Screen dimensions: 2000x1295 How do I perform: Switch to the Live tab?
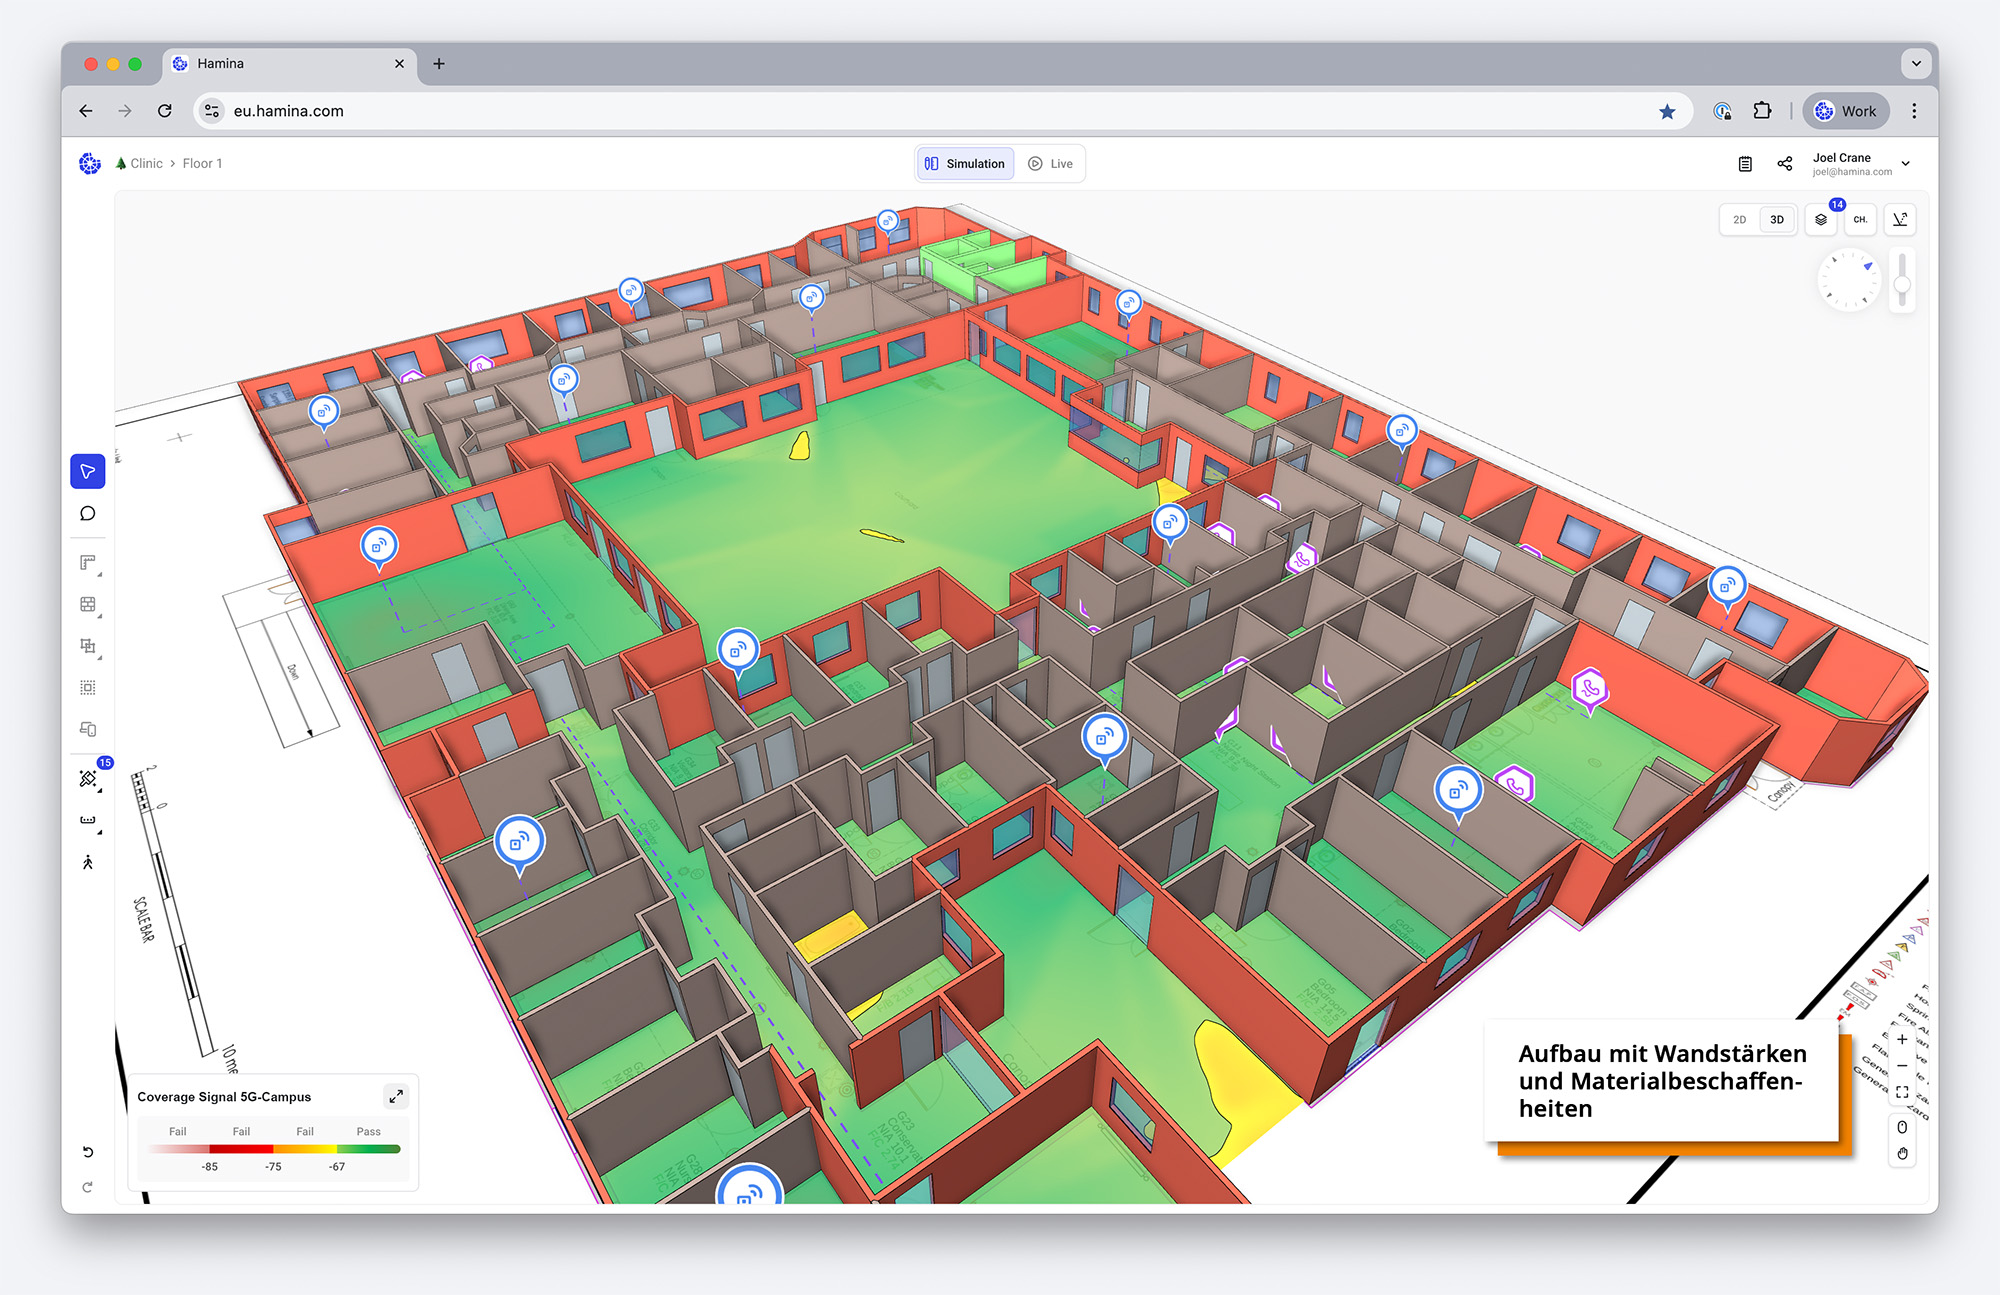pyautogui.click(x=1051, y=164)
